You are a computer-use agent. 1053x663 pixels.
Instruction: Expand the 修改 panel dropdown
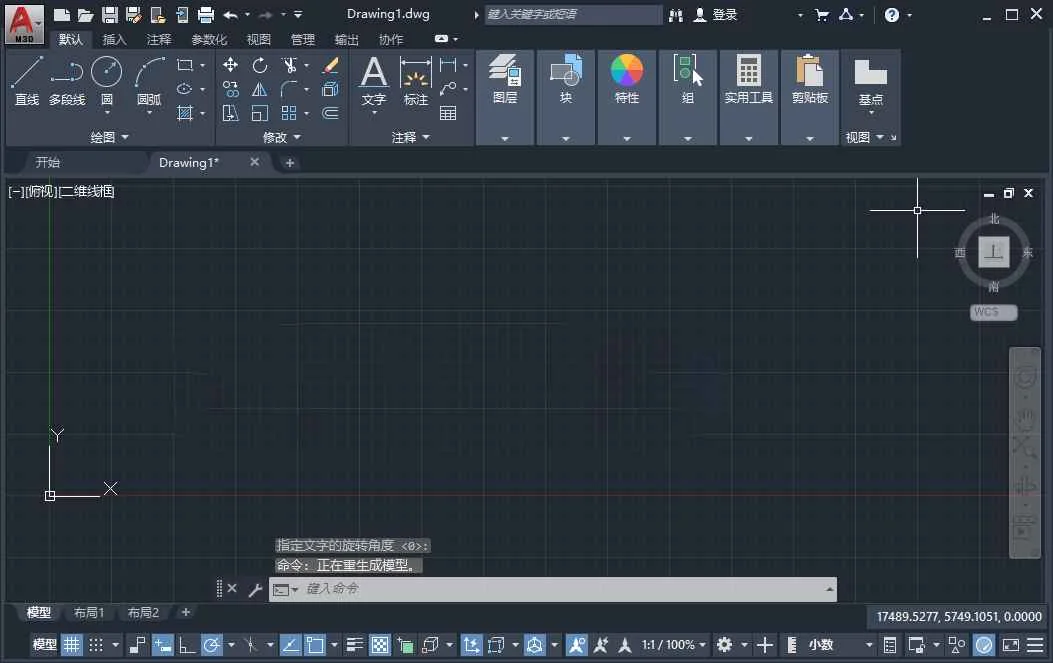(282, 137)
